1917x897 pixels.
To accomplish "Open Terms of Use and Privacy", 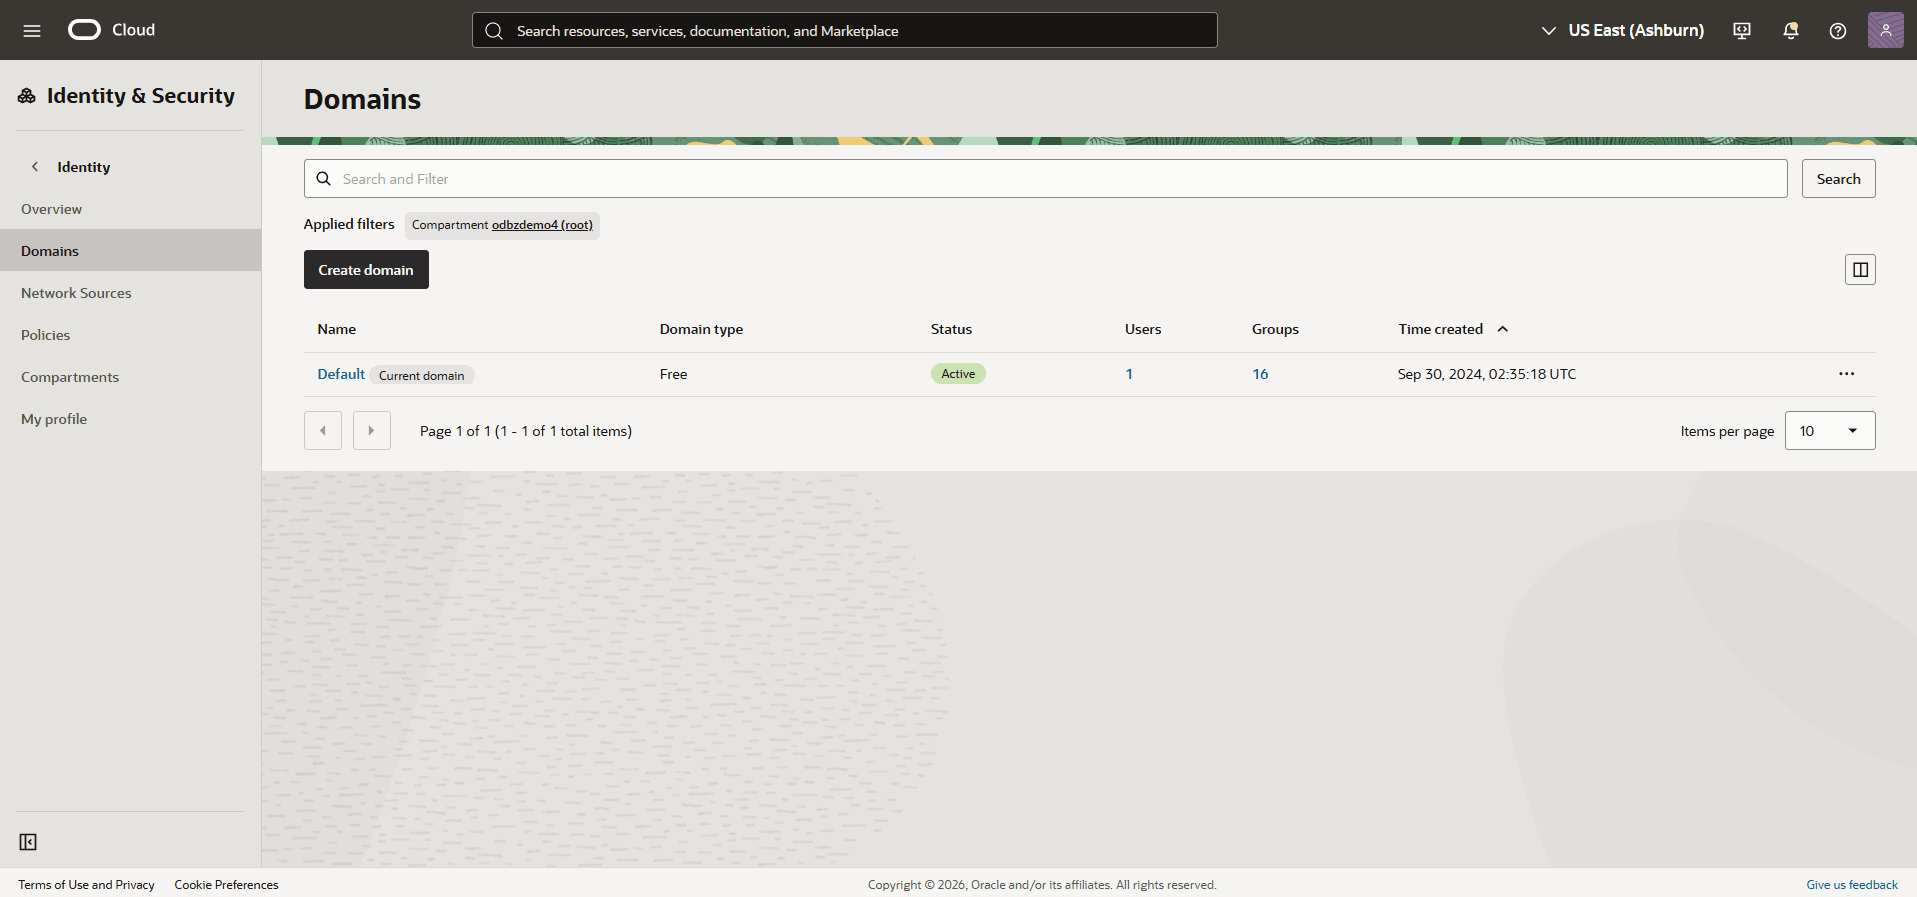I will (86, 885).
